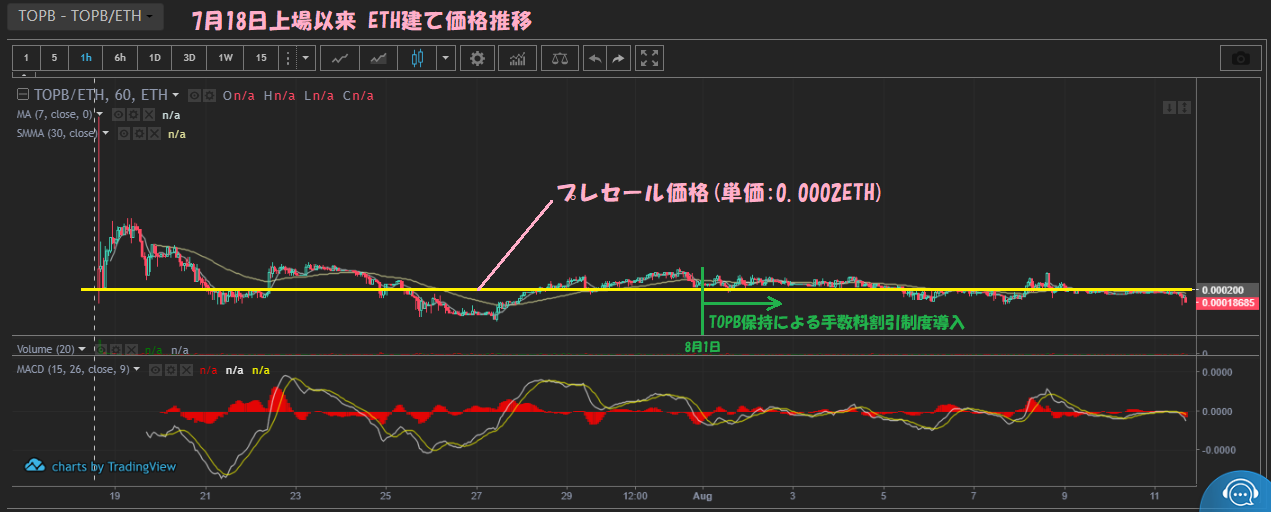Select the 5 minute interval

[x=55, y=58]
